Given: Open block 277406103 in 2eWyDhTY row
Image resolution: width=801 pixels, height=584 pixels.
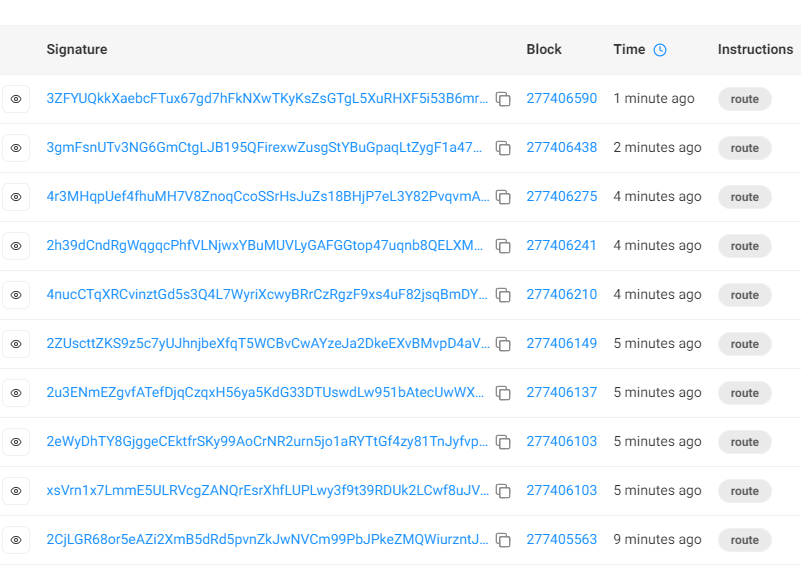Looking at the screenshot, I should pyautogui.click(x=561, y=441).
